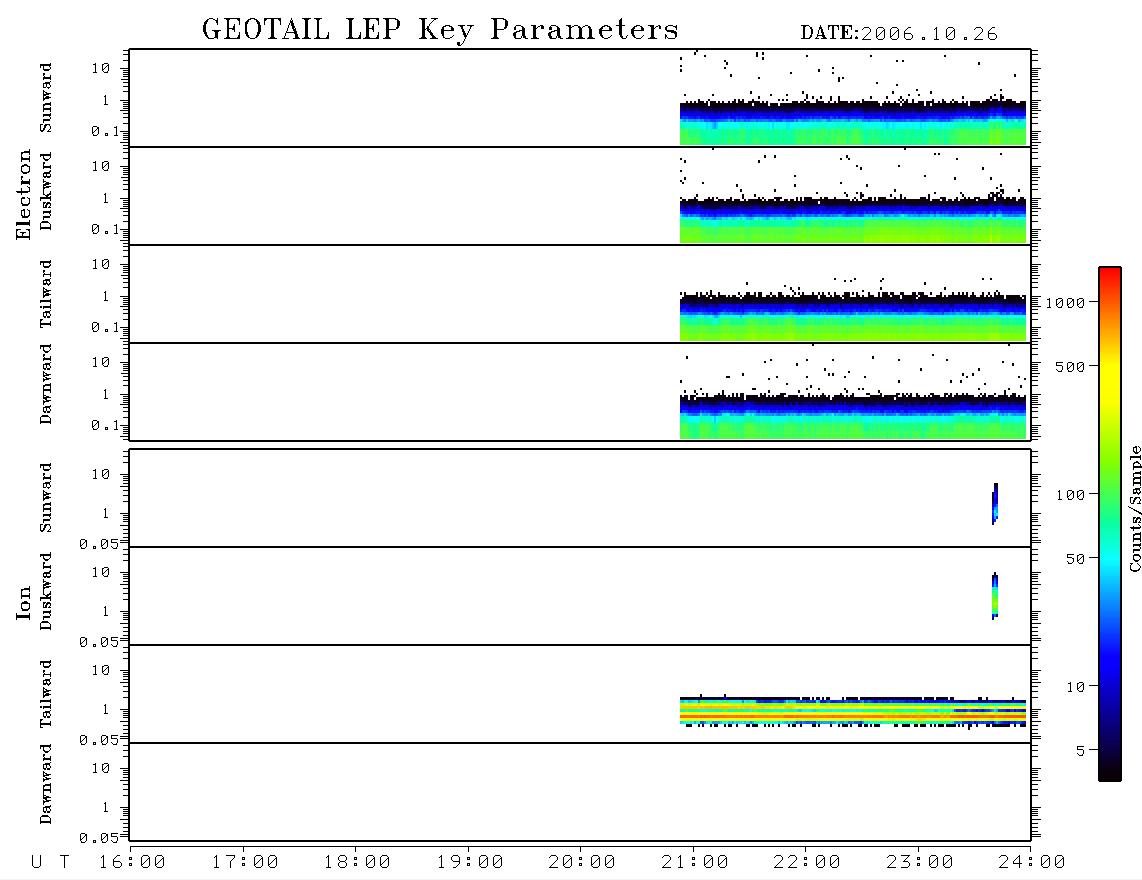The width and height of the screenshot is (1142, 880).
Task: Click the Electron Duskward spectrogram data band
Action: 853,220
